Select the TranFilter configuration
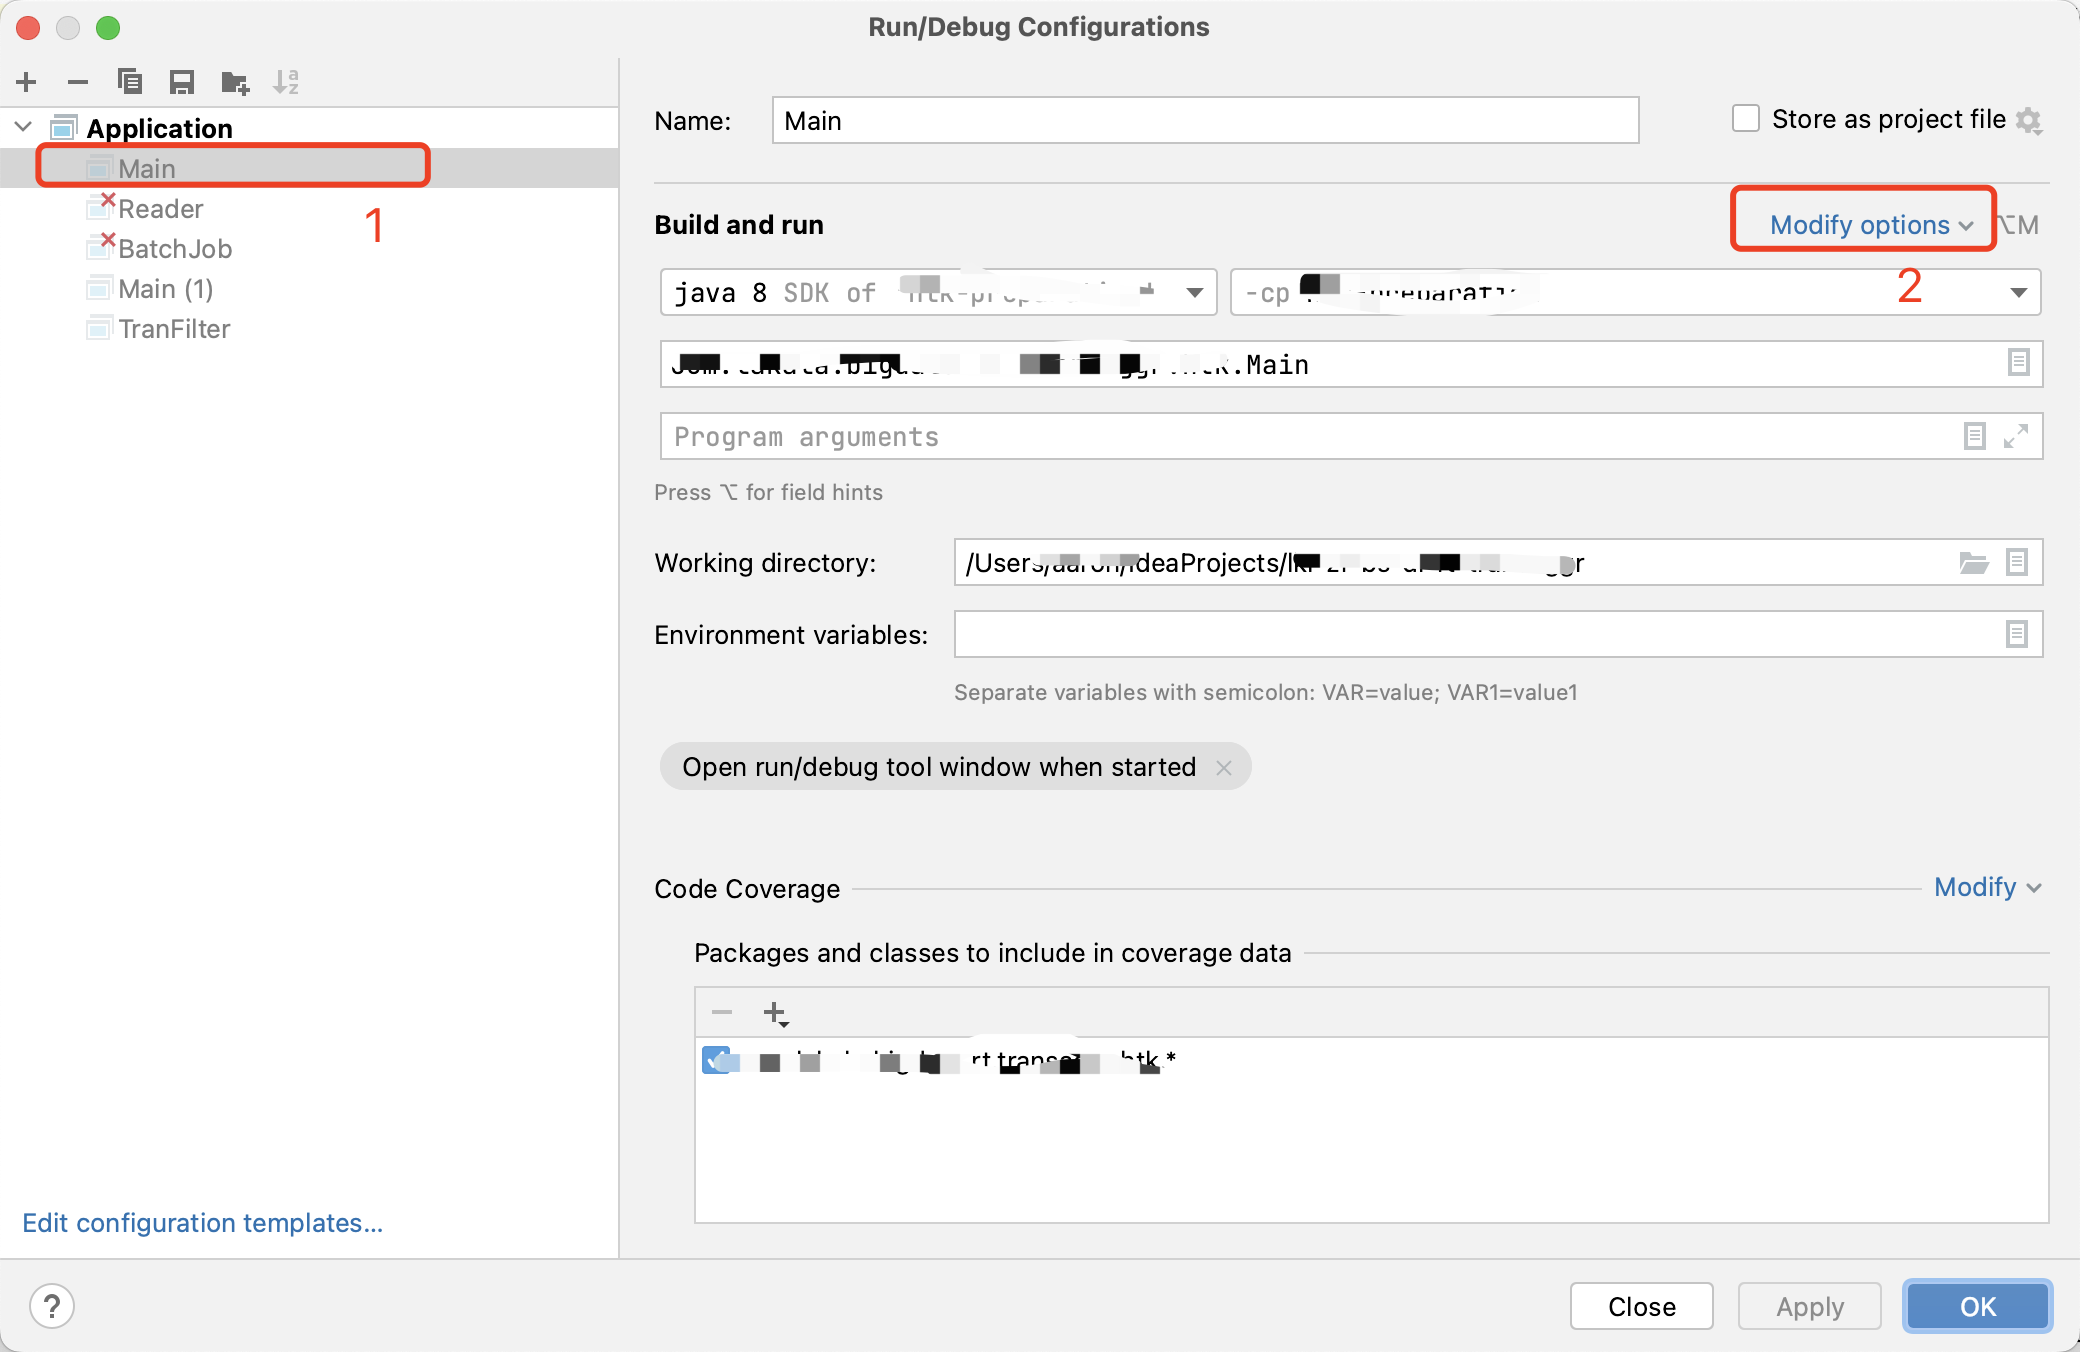 click(309, 328)
